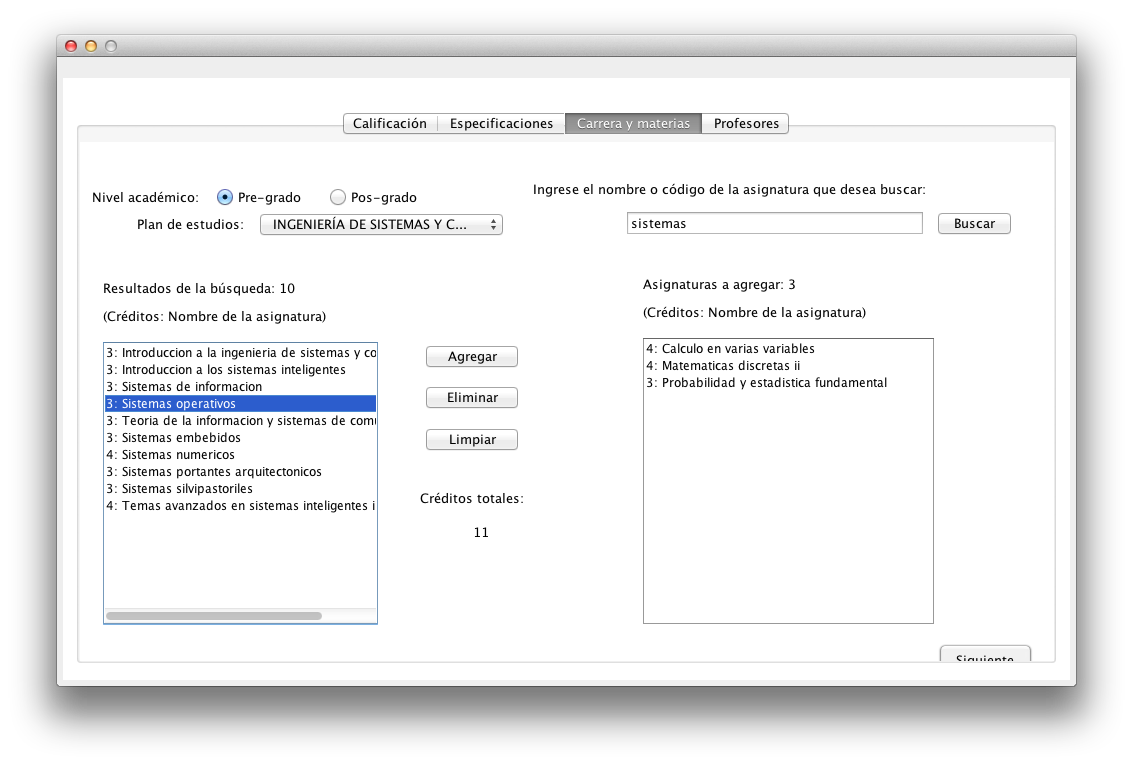The height and width of the screenshot is (765, 1133).
Task: Select Calculo en varias variables
Action: 788,348
